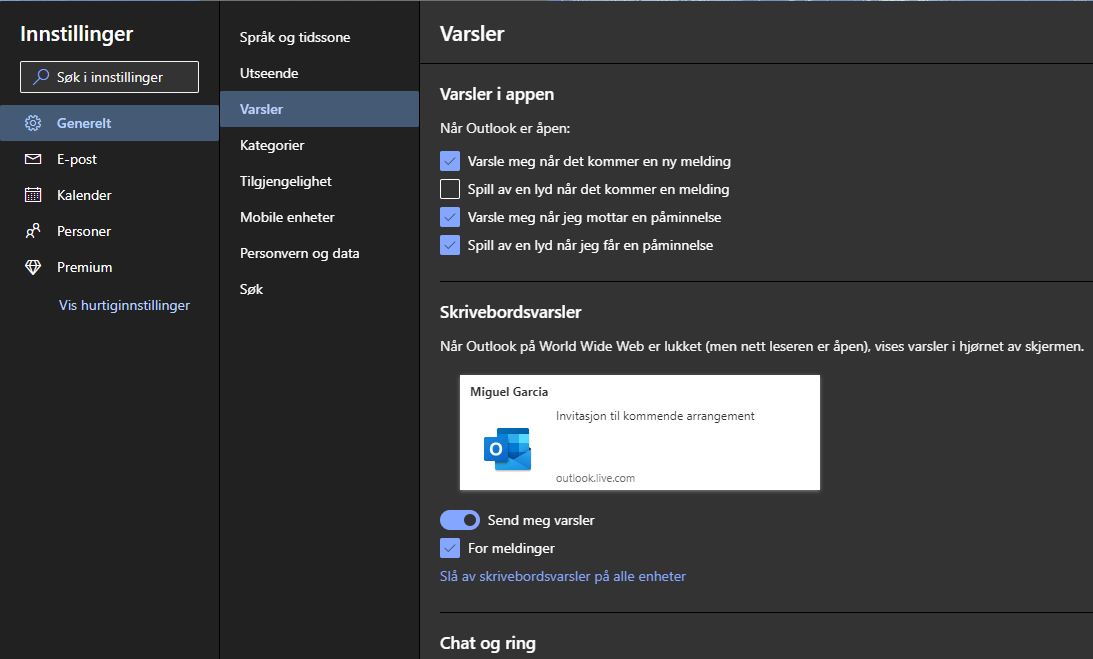Click the Generelt gear icon
This screenshot has width=1093, height=659.
point(33,123)
